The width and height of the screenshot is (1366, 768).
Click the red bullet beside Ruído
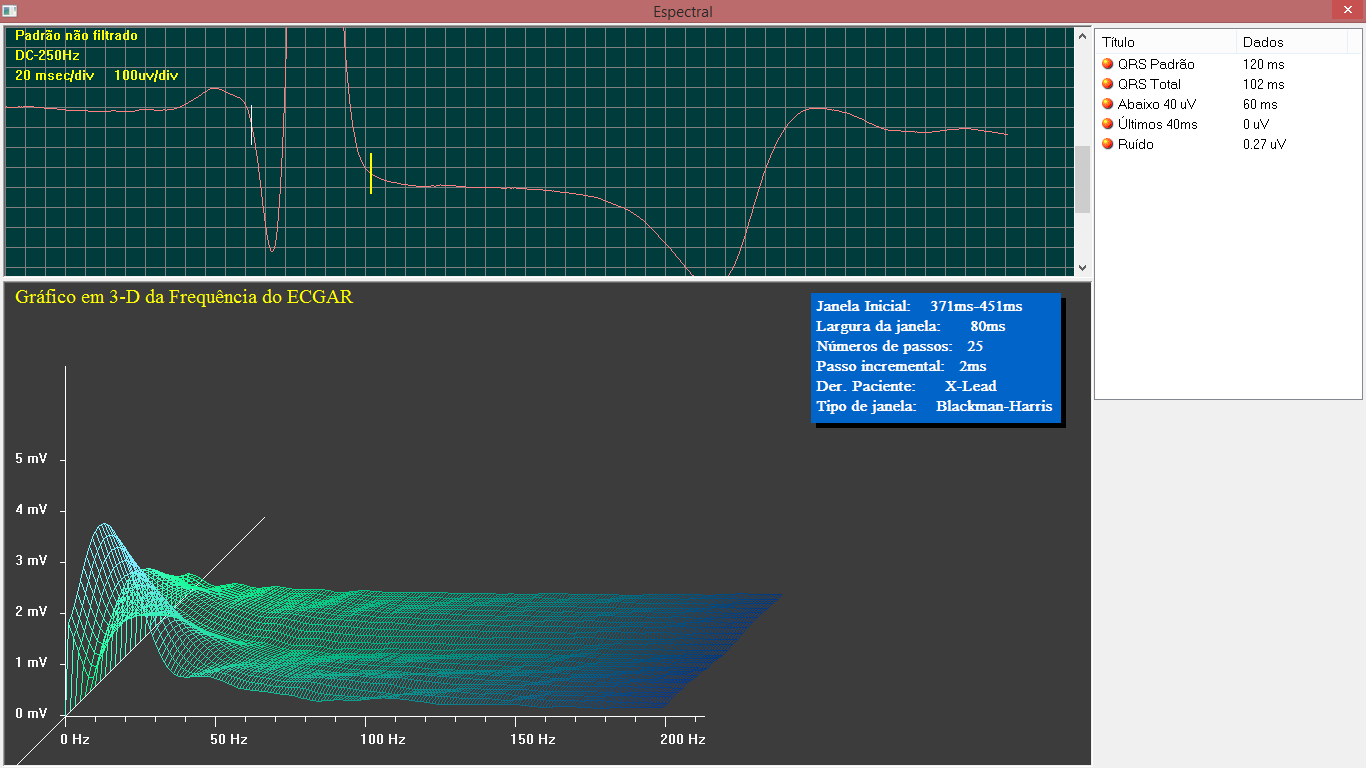click(x=1107, y=144)
